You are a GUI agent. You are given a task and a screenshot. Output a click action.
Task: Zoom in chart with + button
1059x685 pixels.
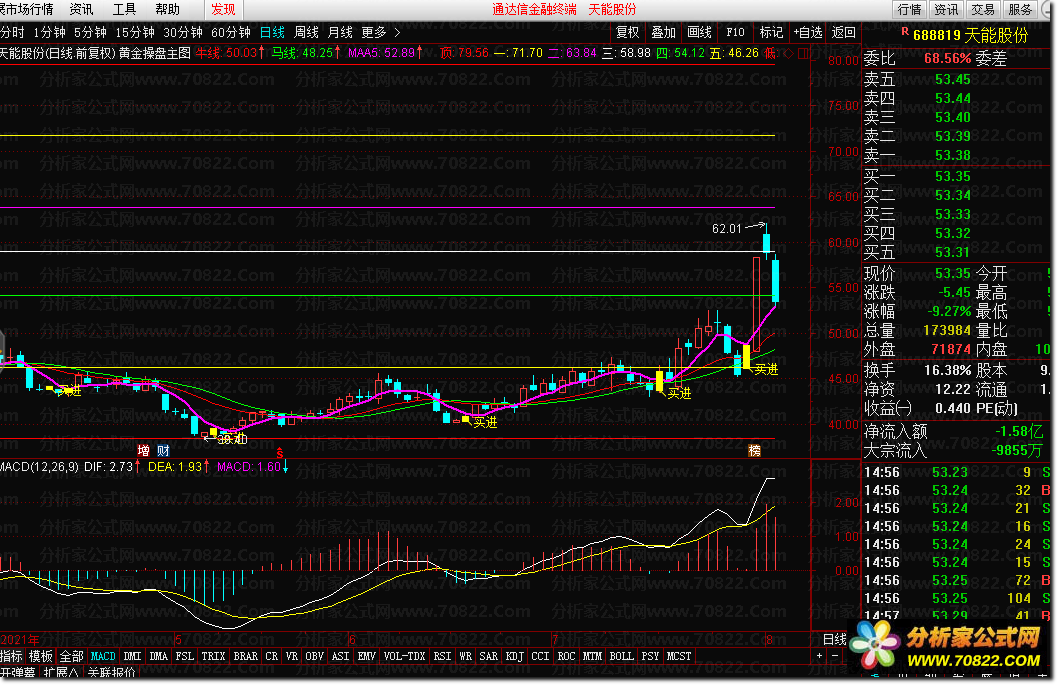click(x=820, y=655)
